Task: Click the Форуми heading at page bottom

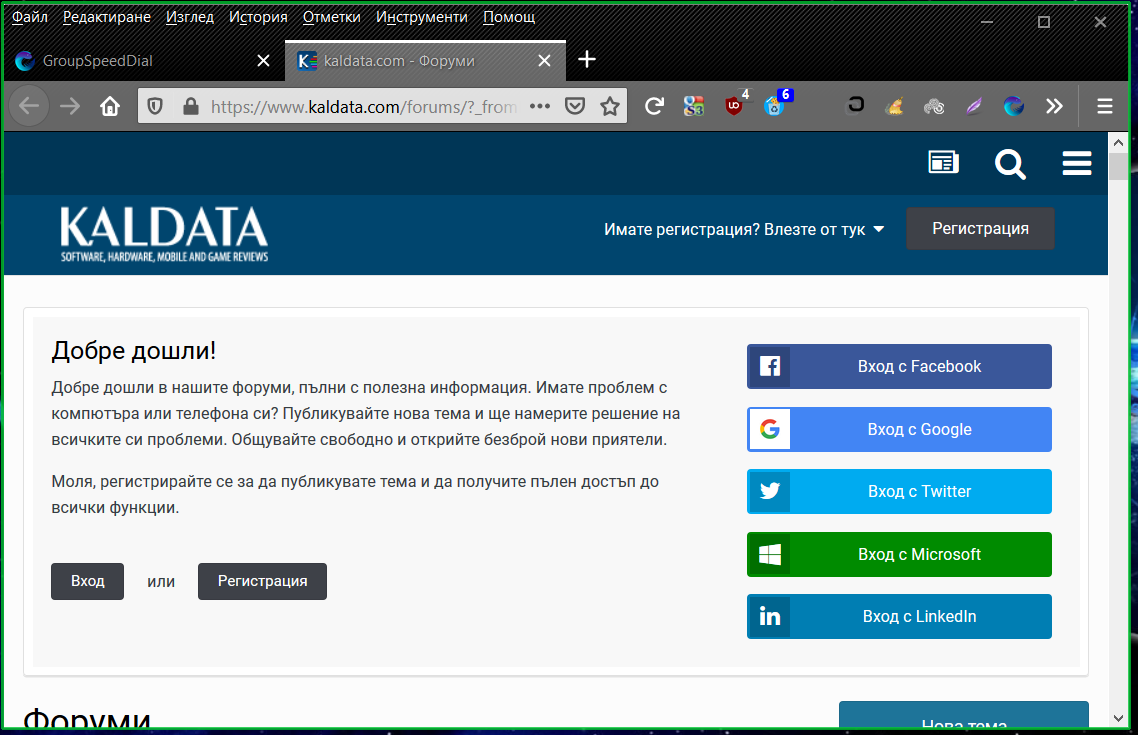Action: coord(87,718)
